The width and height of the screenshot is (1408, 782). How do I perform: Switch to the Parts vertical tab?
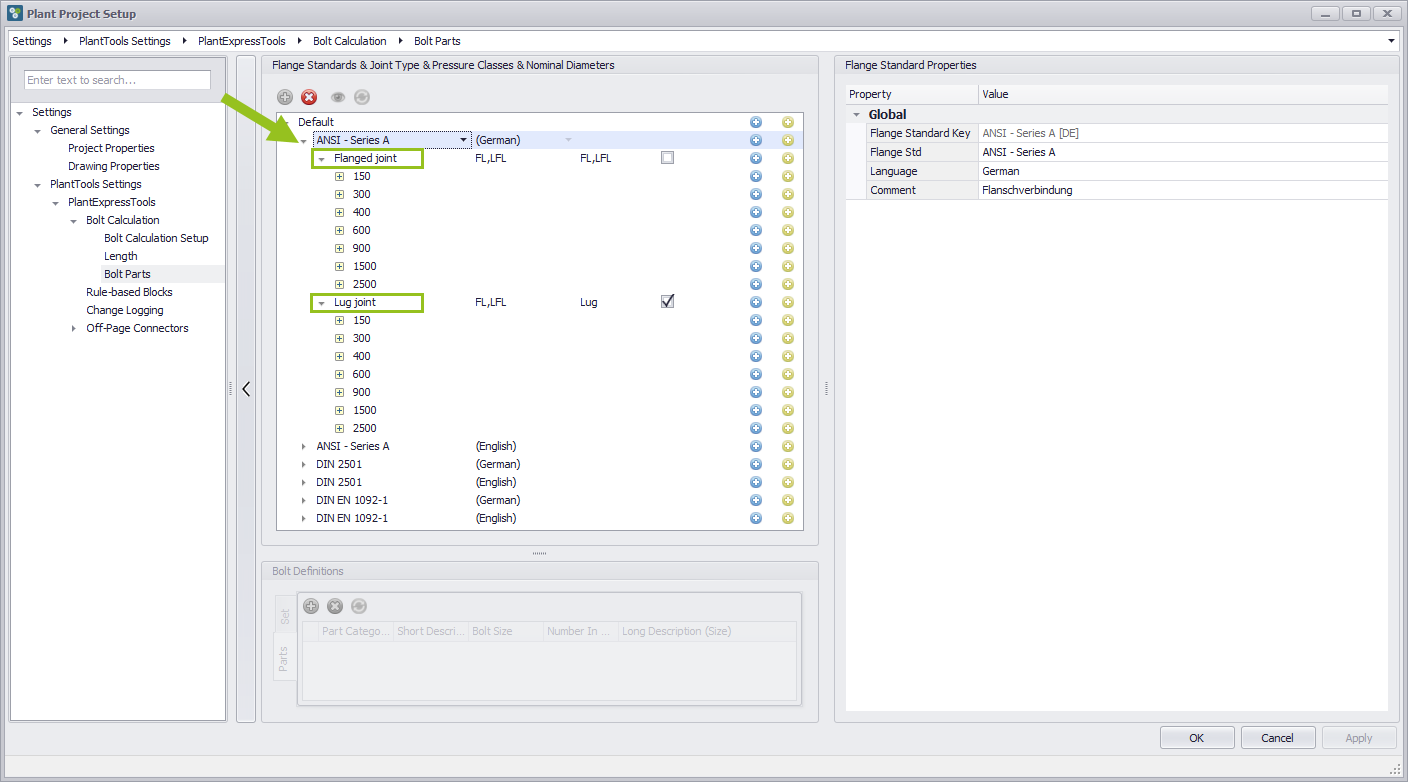tap(285, 657)
